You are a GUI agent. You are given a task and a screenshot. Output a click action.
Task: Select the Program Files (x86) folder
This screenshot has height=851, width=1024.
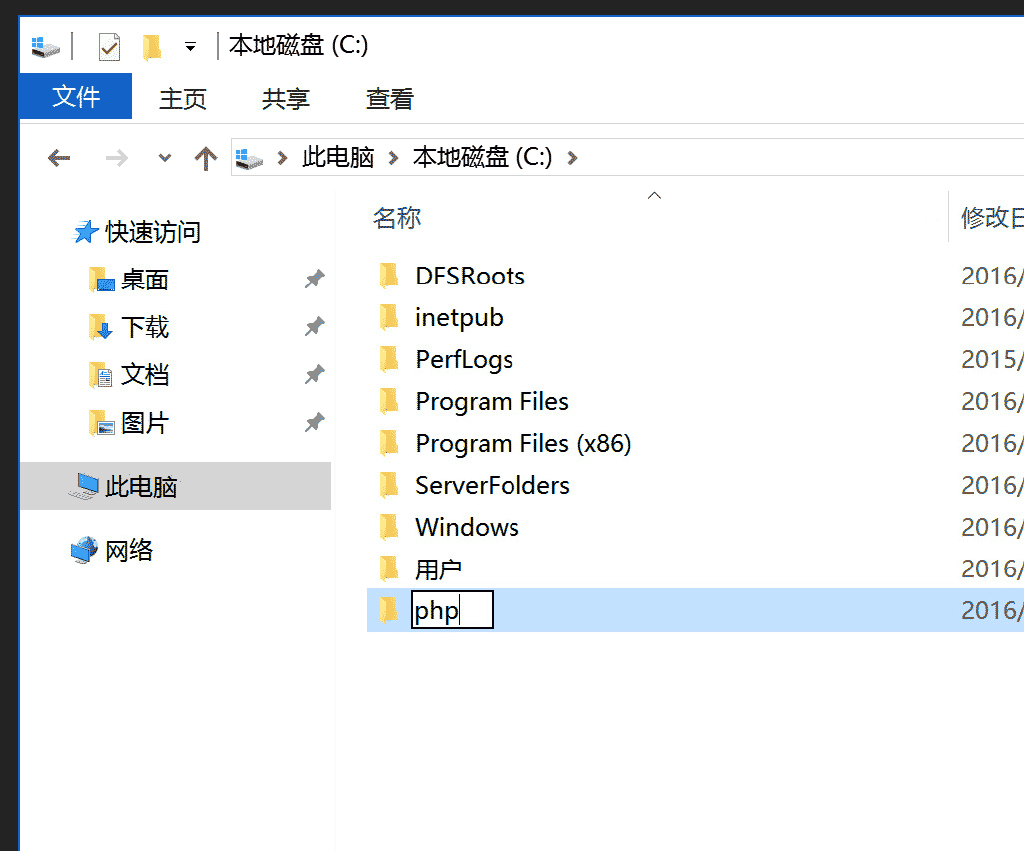[523, 443]
